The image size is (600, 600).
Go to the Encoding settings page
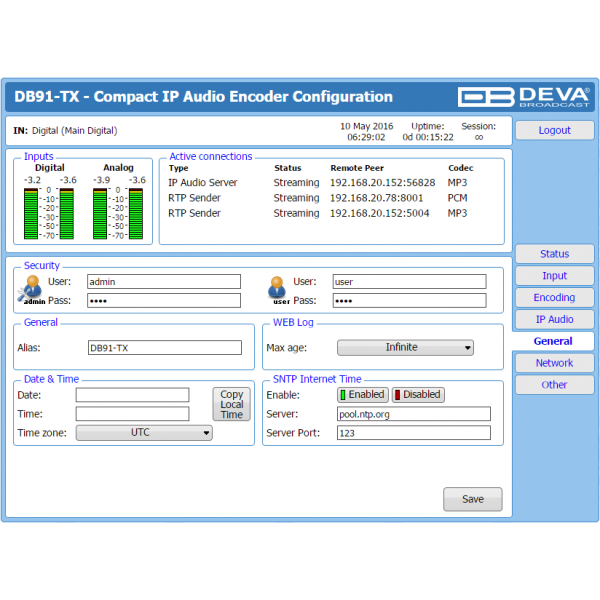(554, 297)
